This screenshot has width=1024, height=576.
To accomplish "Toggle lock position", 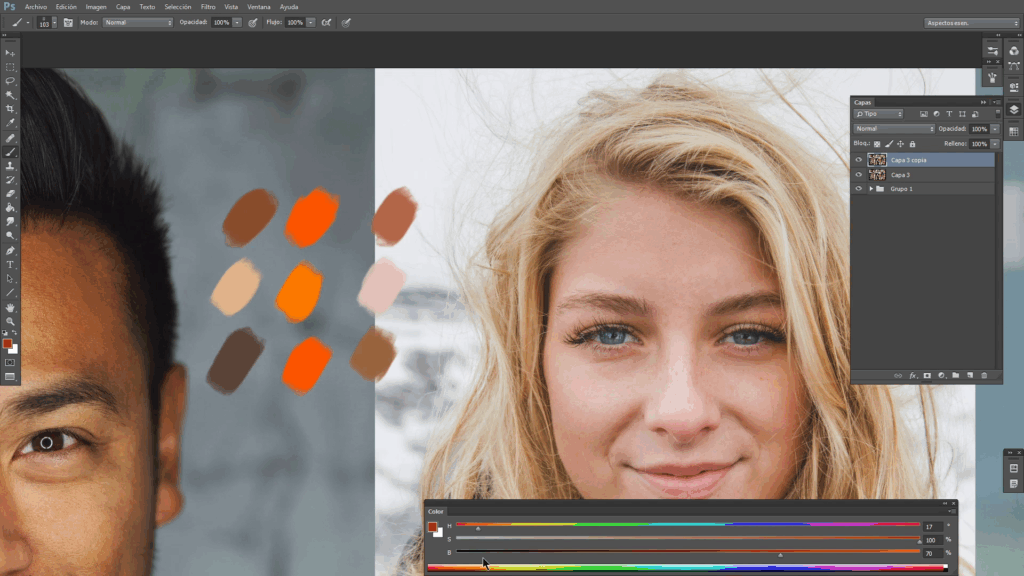I will tap(901, 144).
